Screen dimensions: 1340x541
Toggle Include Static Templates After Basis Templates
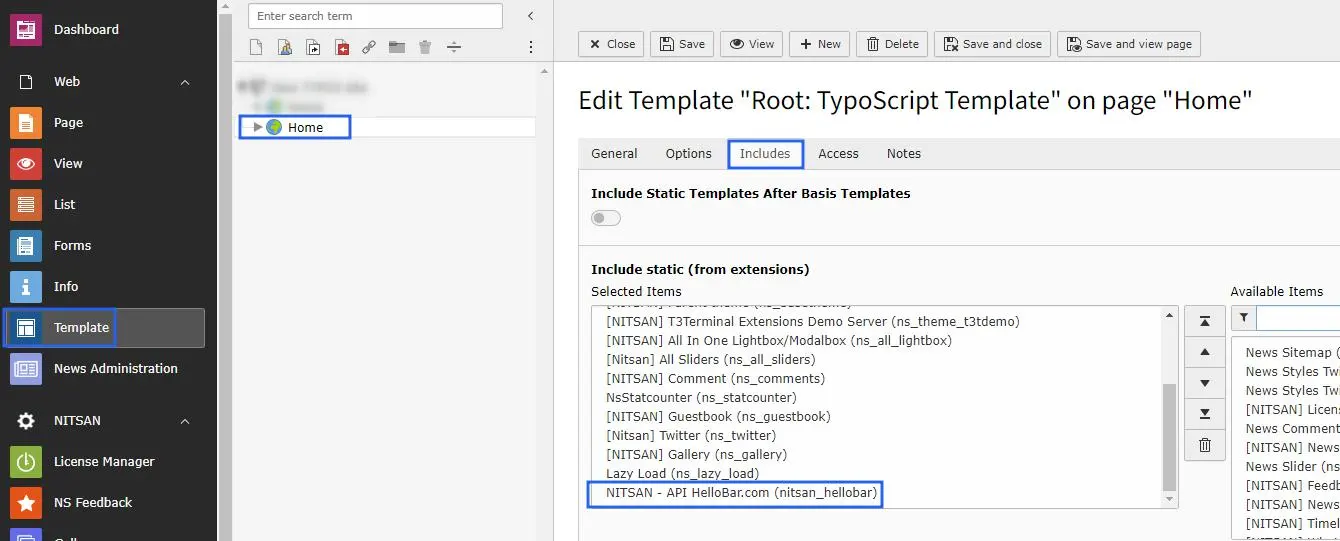pyautogui.click(x=606, y=218)
